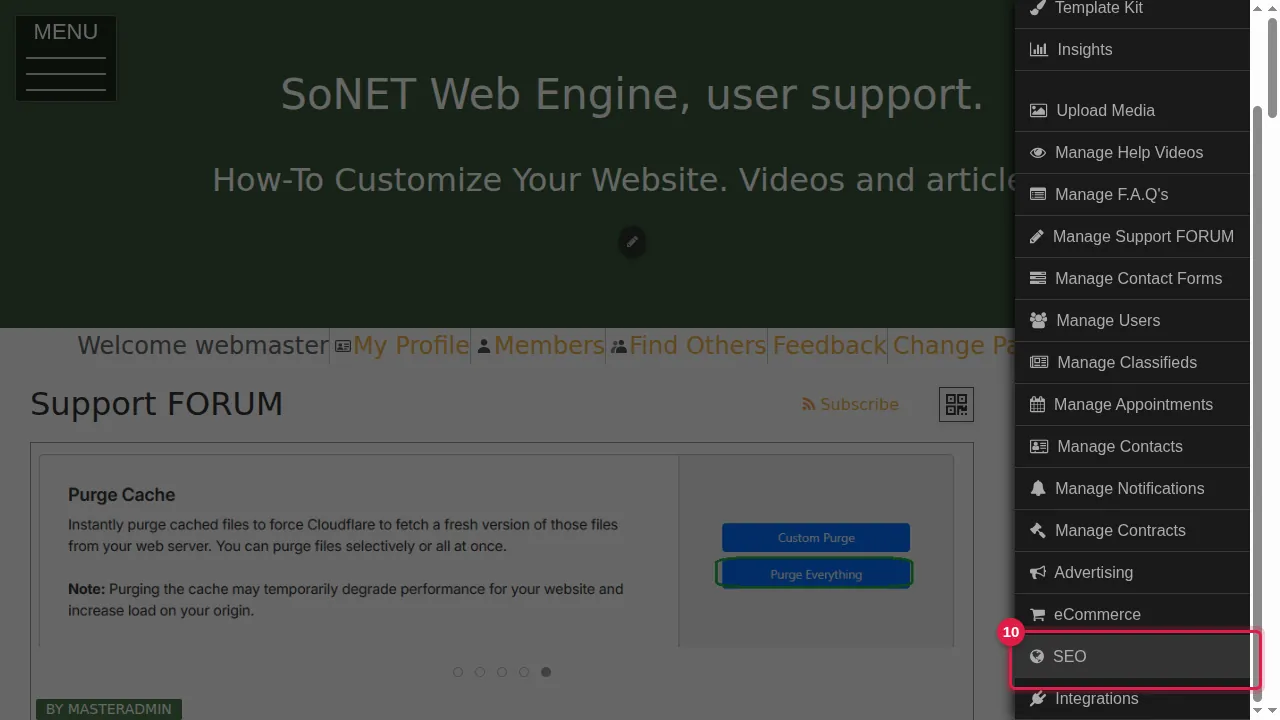Open Manage Support FORUM
The height and width of the screenshot is (720, 1280).
coord(1132,237)
